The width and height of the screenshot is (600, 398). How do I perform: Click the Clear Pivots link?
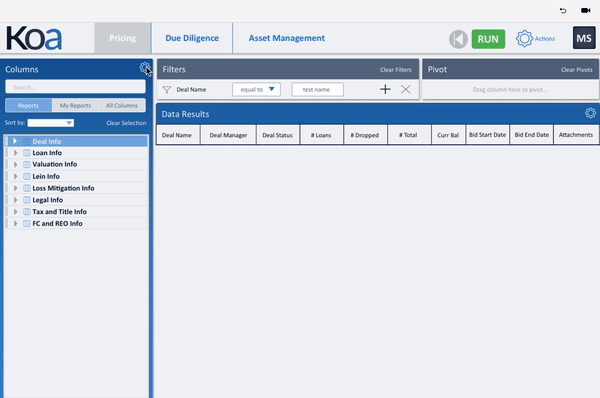pyautogui.click(x=576, y=70)
